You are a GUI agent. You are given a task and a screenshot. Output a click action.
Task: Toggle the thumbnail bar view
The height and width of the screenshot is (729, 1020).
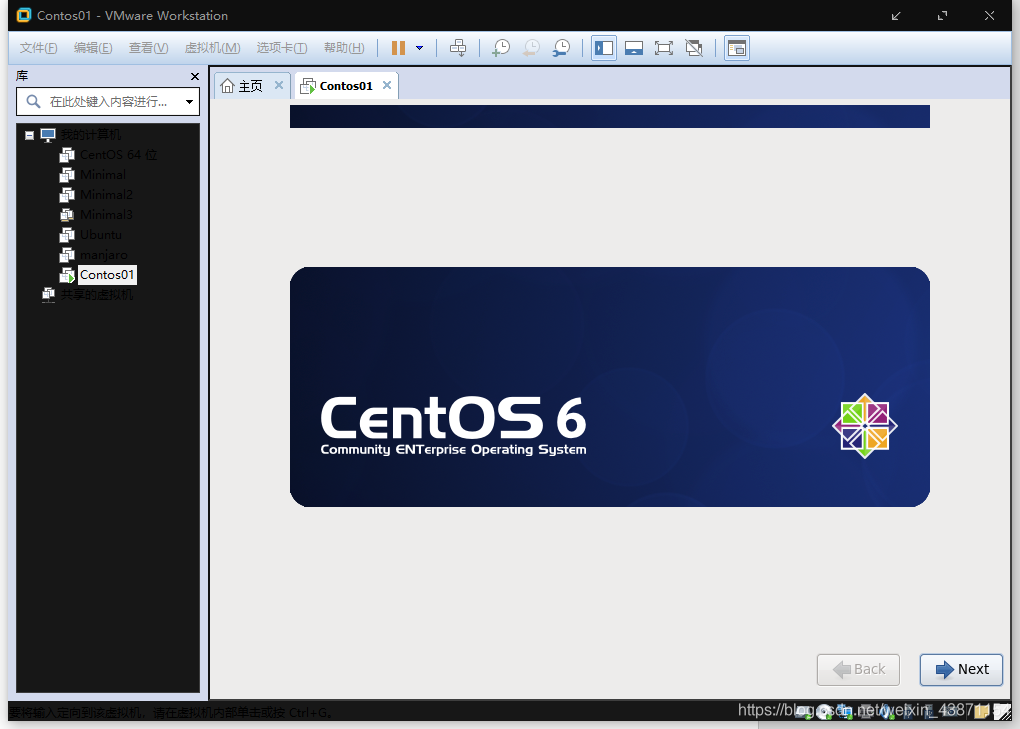tap(634, 47)
